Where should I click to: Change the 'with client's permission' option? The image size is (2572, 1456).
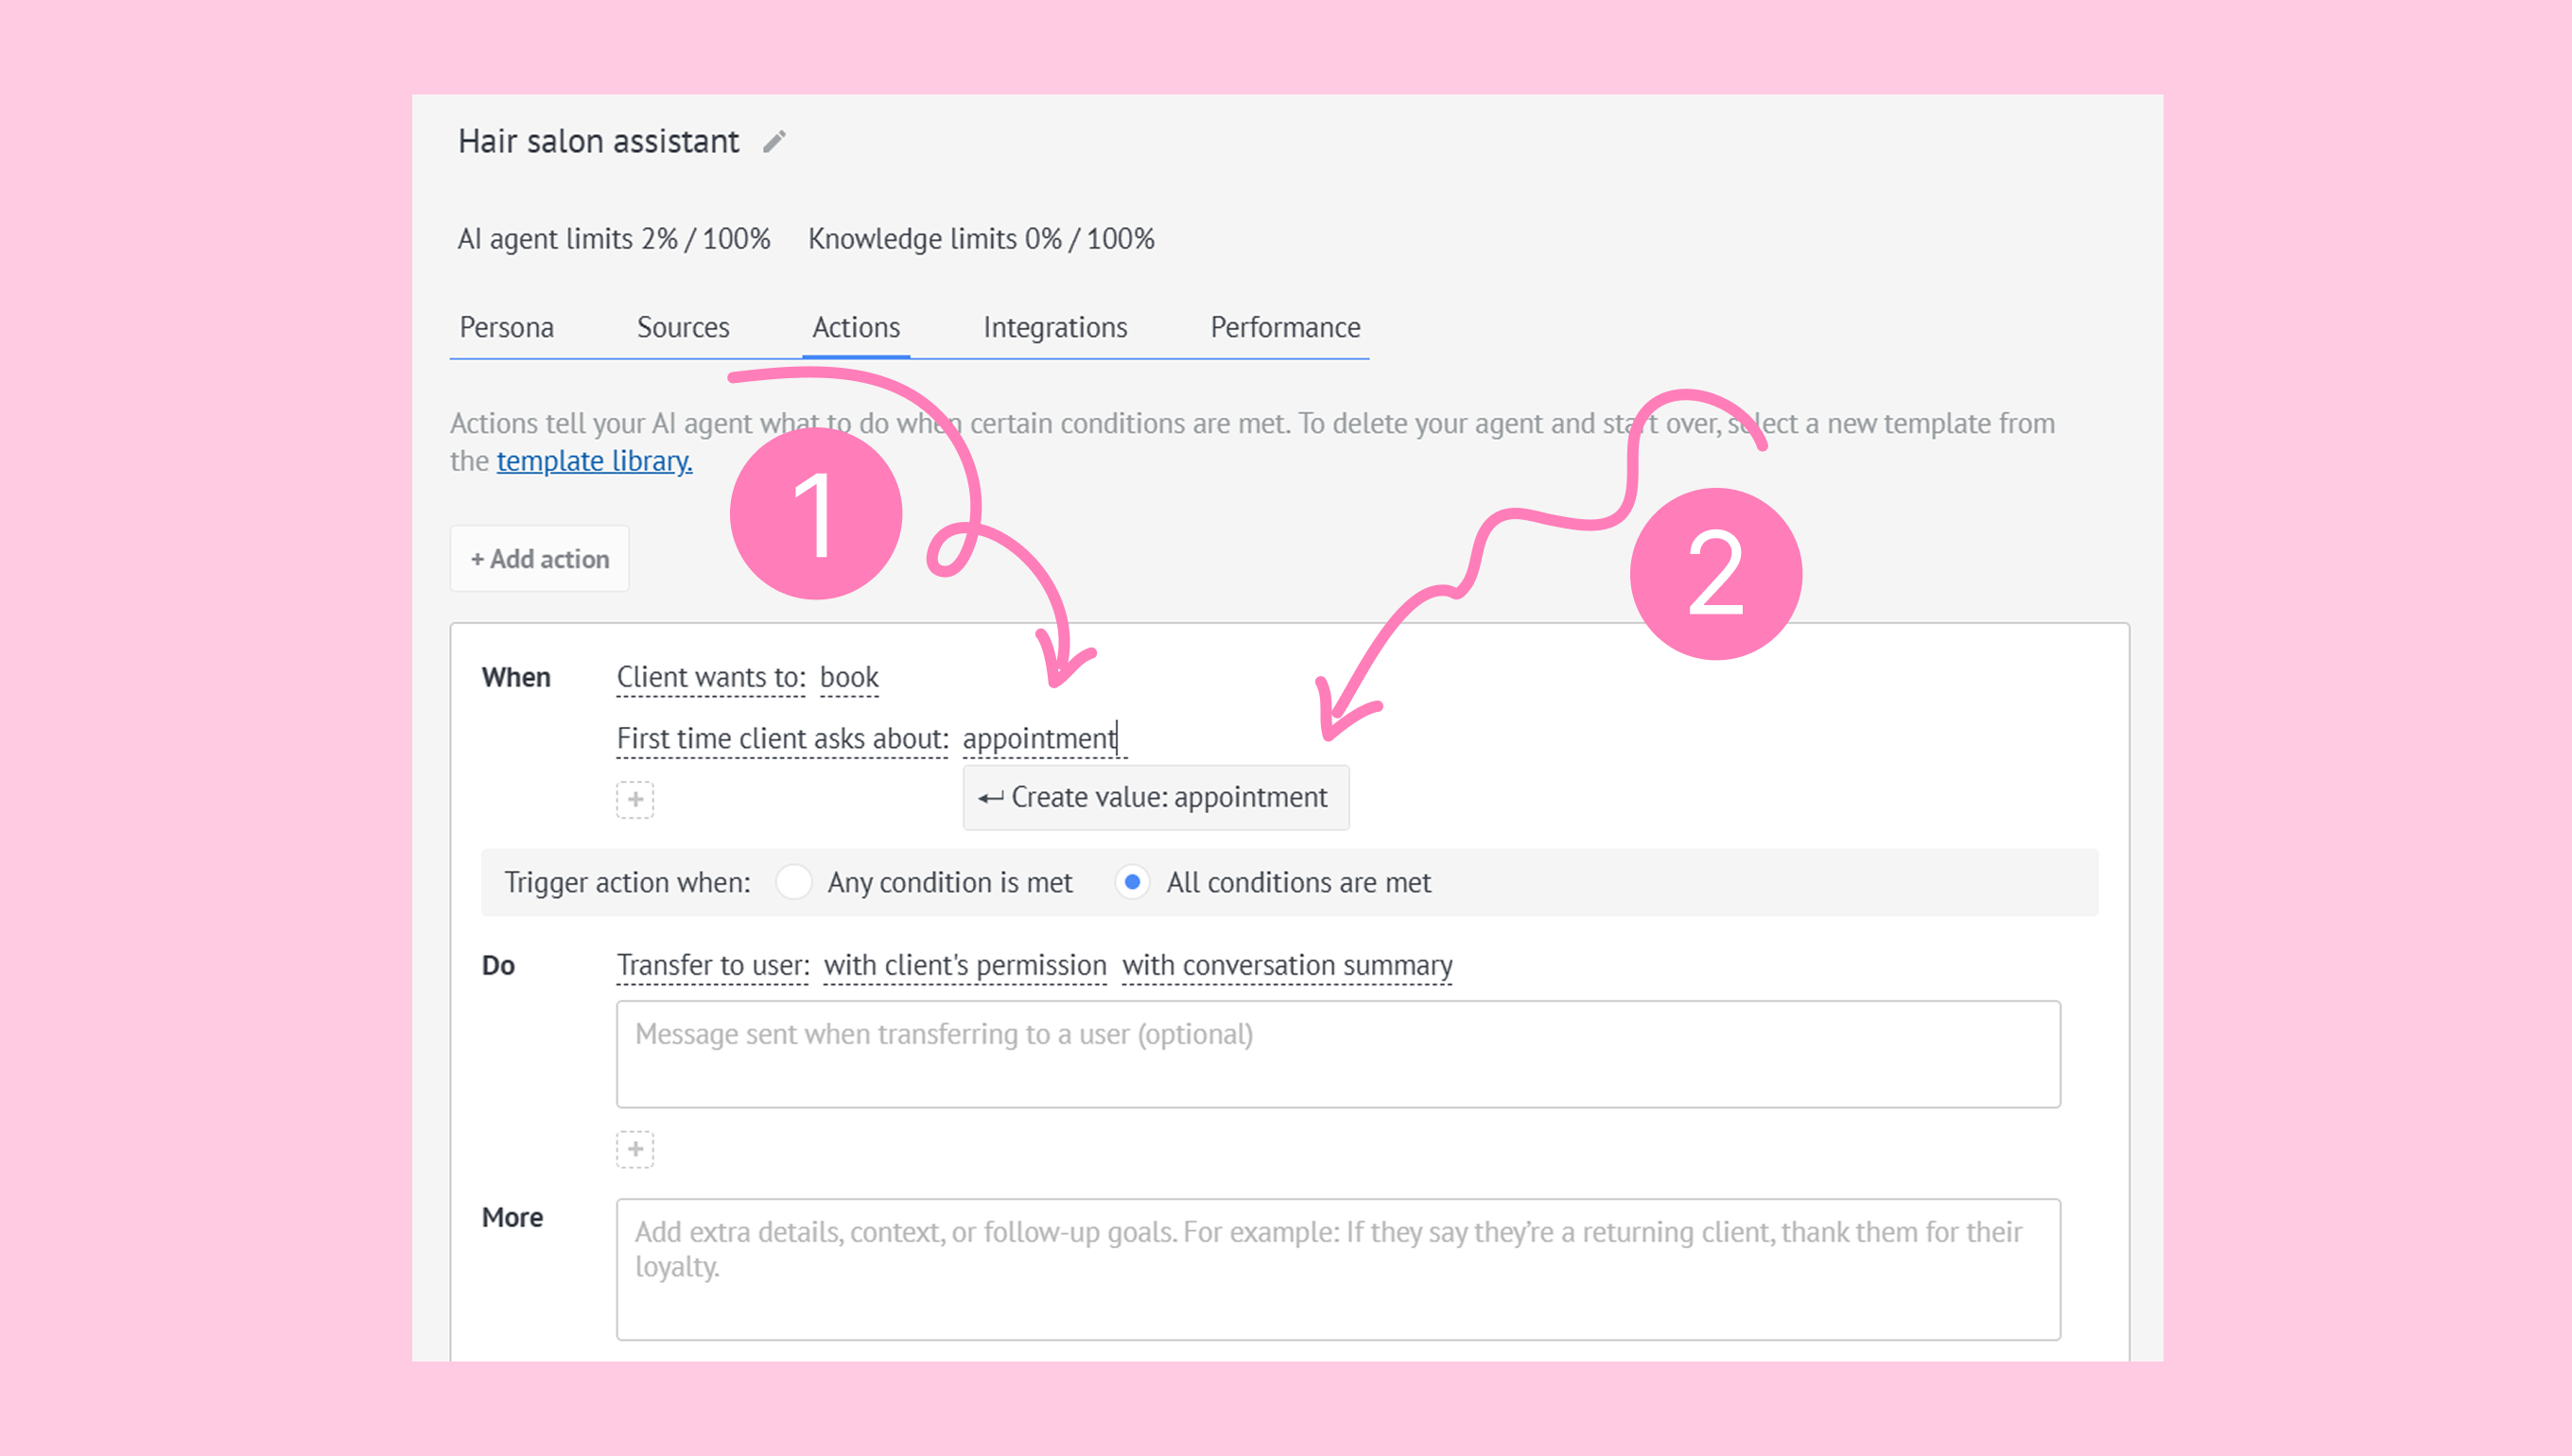click(x=965, y=965)
